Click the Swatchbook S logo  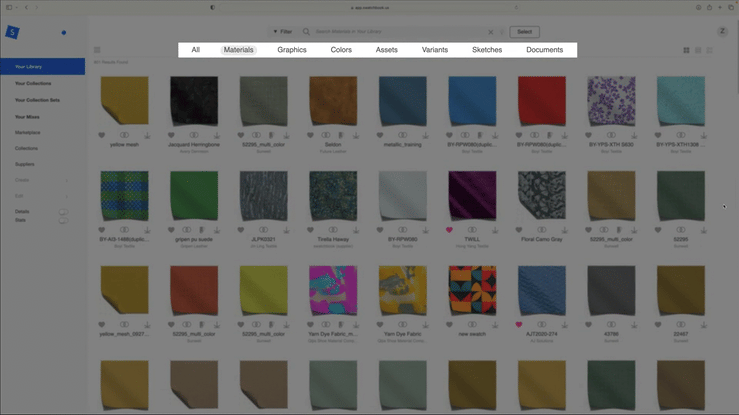click(x=12, y=32)
